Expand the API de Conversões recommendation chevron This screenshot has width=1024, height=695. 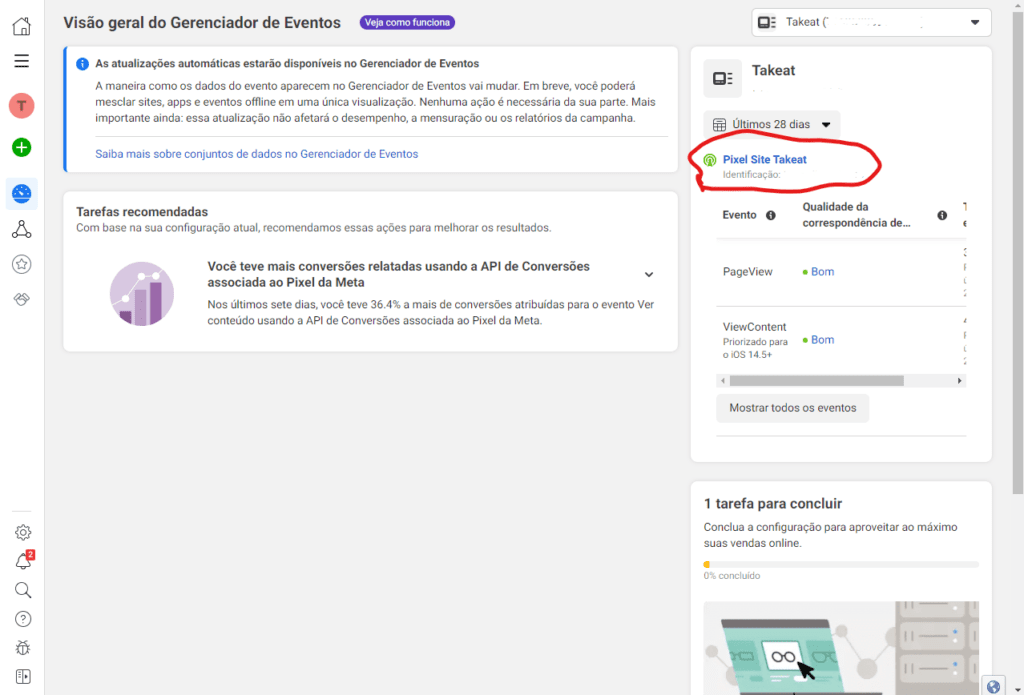coord(648,274)
